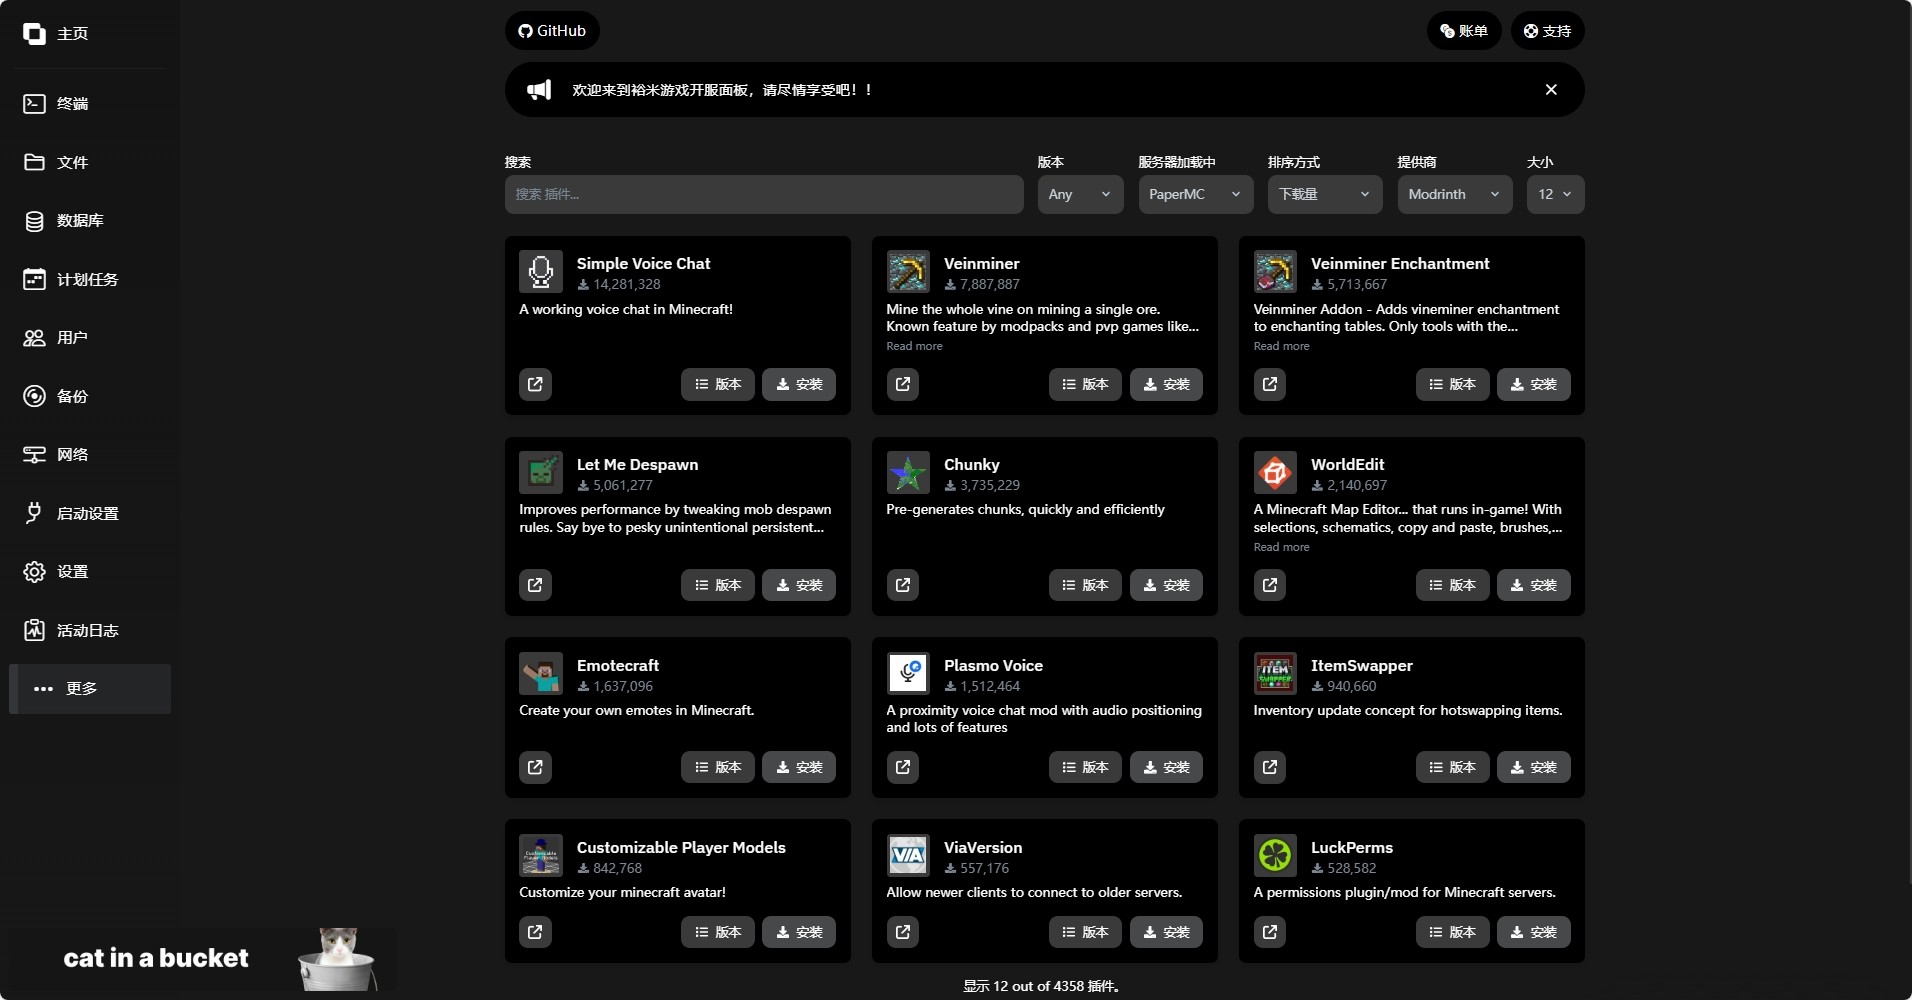Open external link for Let Me Despawn
This screenshot has width=1912, height=1000.
535,585
